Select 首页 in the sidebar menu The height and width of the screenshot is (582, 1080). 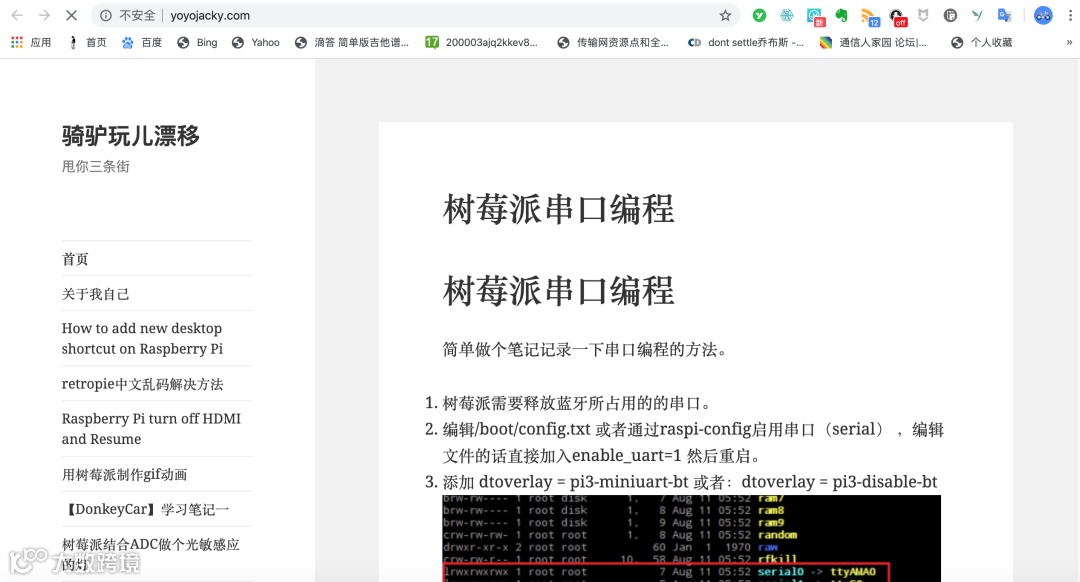tap(75, 259)
